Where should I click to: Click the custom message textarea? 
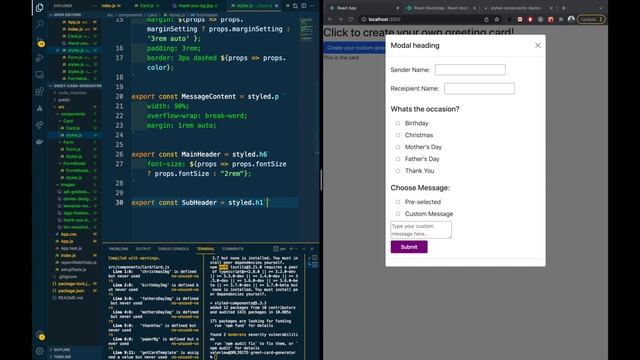(421, 230)
